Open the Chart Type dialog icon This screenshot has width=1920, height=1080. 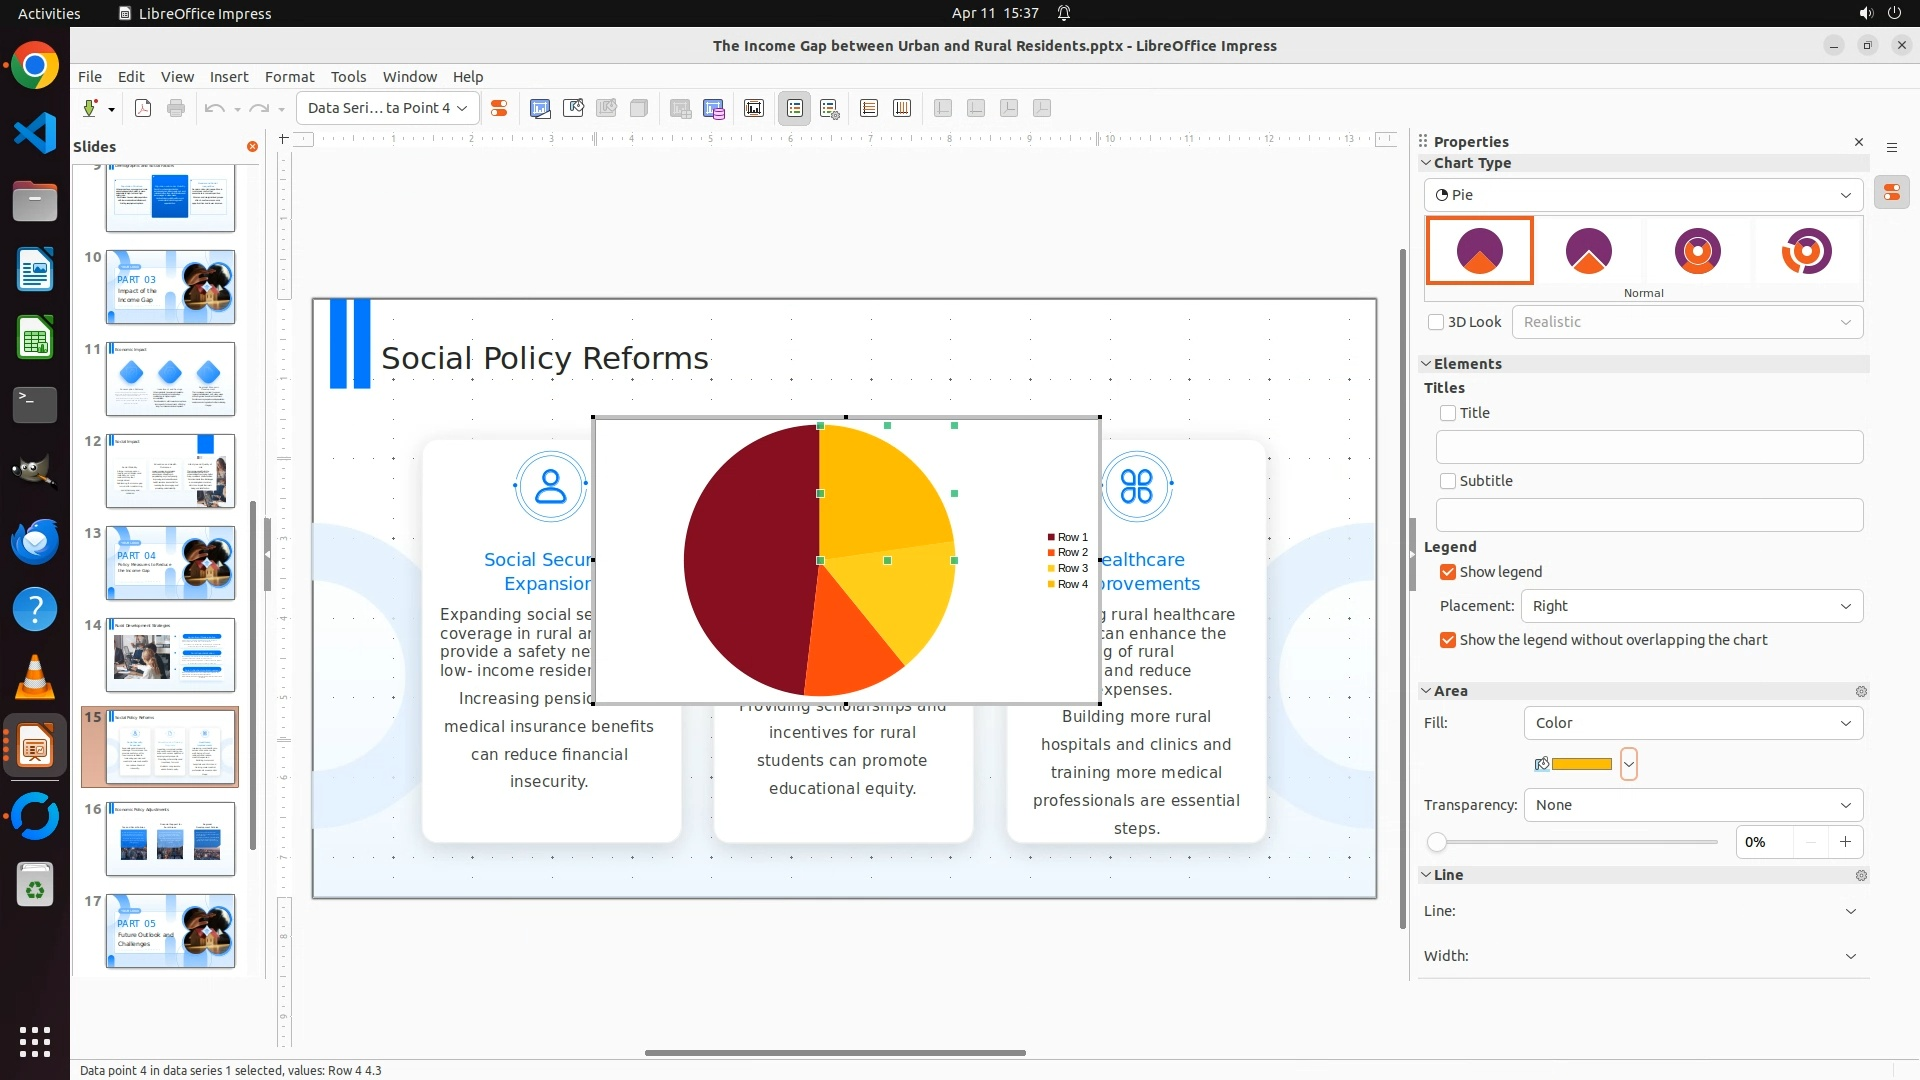(540, 108)
